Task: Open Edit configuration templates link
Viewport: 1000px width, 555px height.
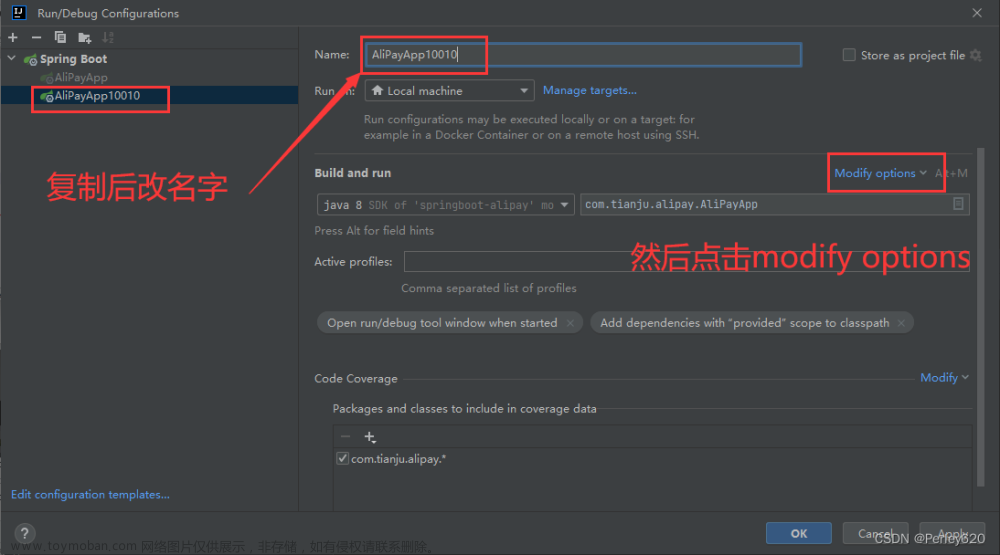Action: (90, 494)
